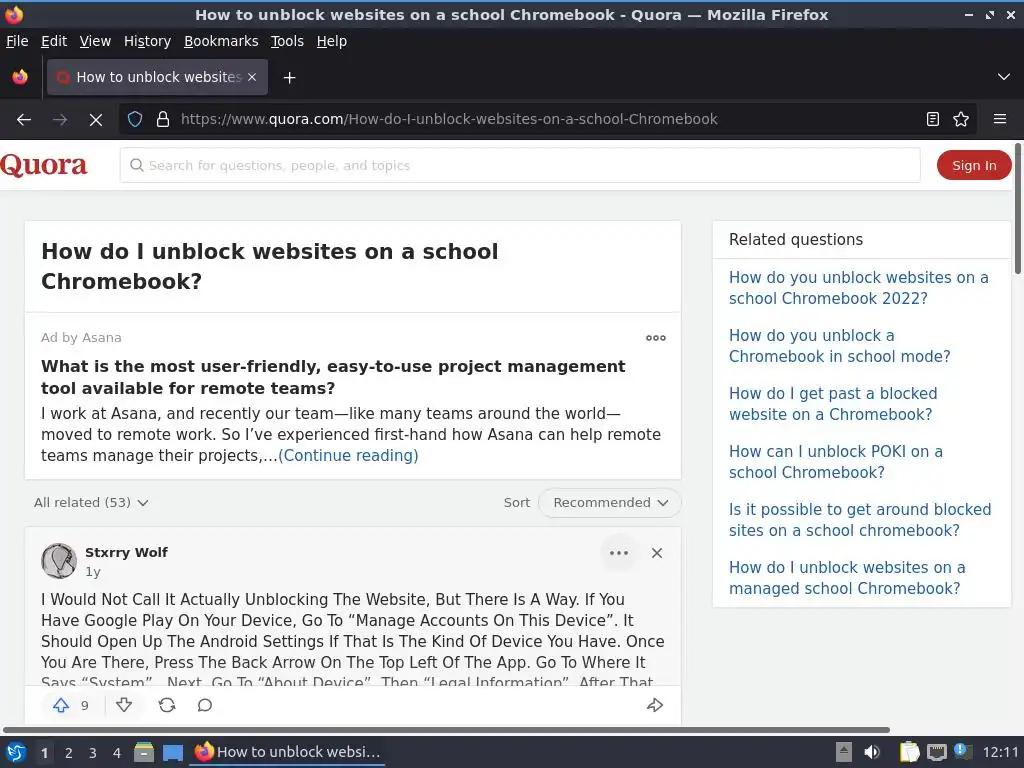The width and height of the screenshot is (1024, 768).
Task: Downvote Stxrry Wolf's answer
Action: (124, 705)
